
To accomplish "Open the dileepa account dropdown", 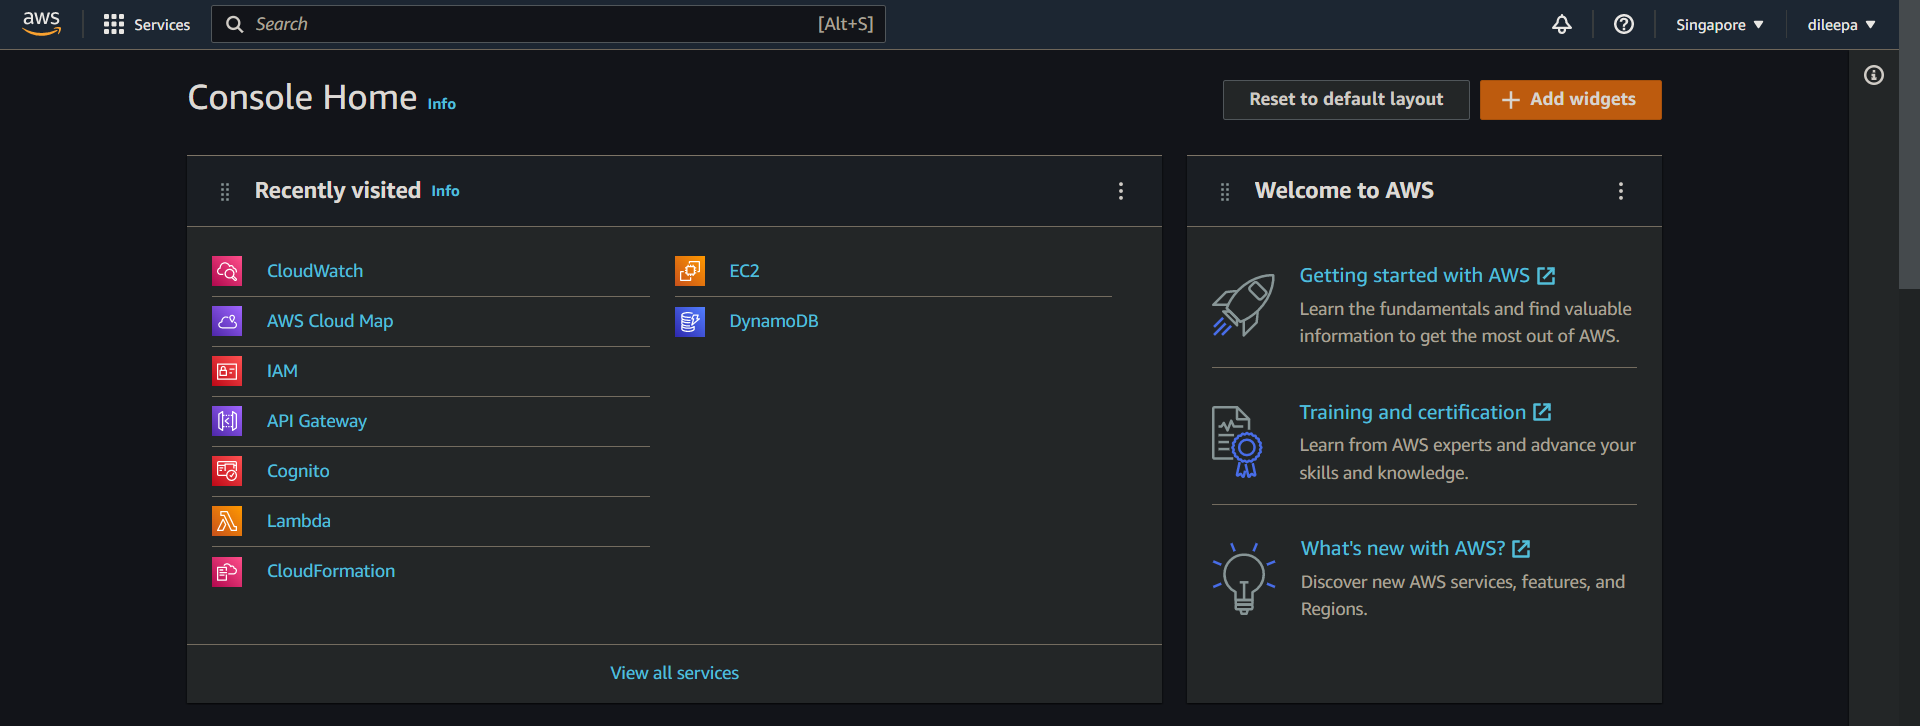I will 1842,25.
